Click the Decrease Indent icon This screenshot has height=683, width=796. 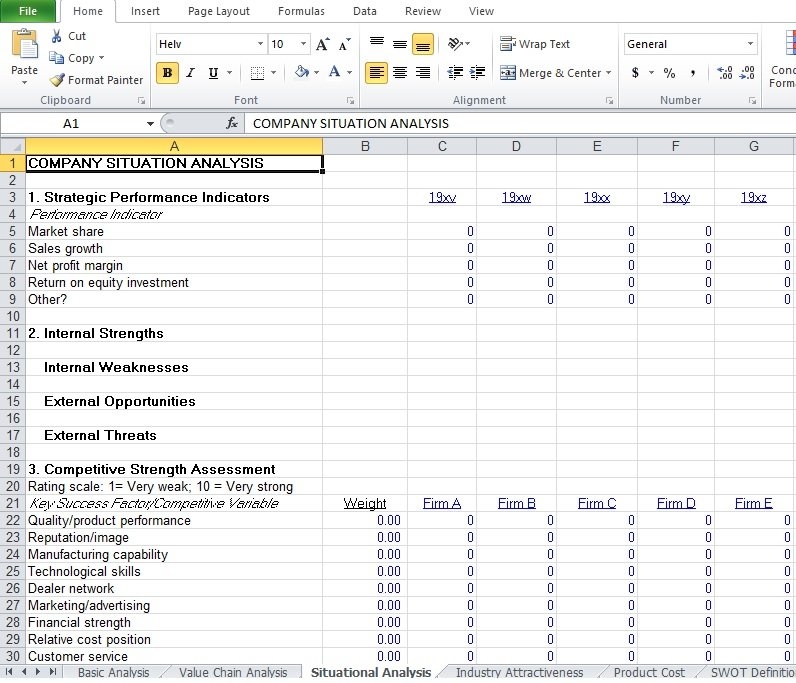pos(455,73)
